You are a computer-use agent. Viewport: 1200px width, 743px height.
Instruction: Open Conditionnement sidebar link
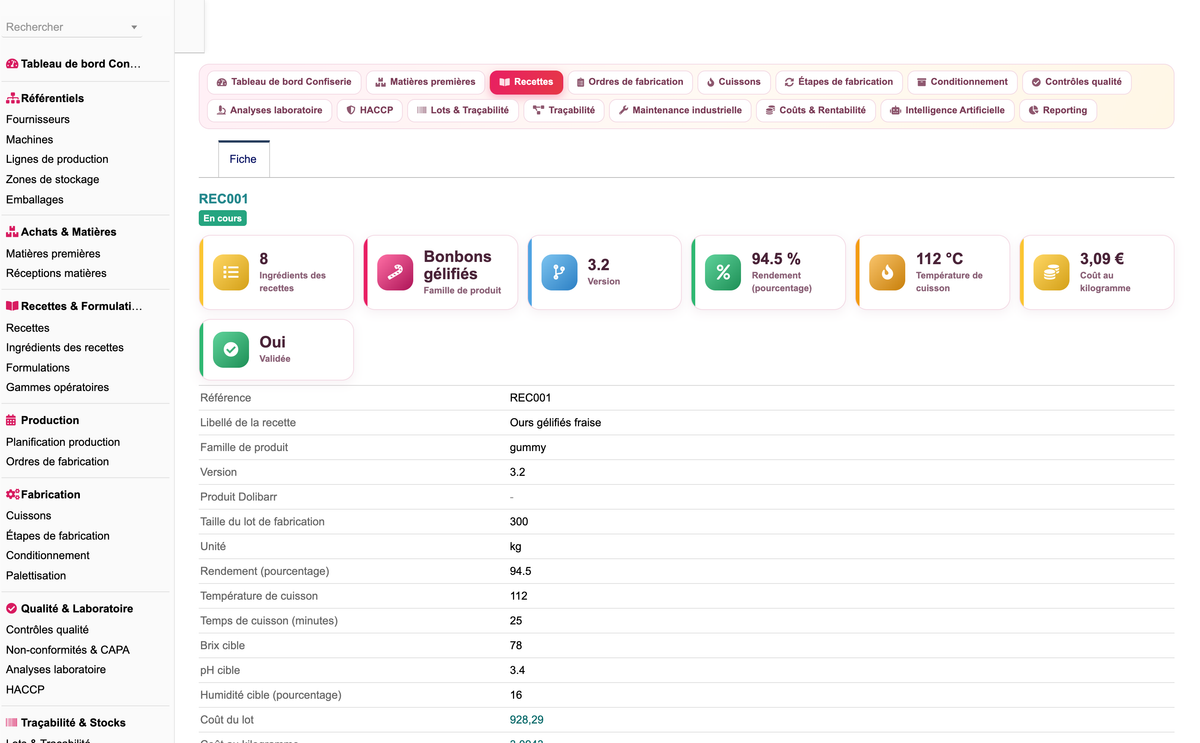tap(48, 555)
